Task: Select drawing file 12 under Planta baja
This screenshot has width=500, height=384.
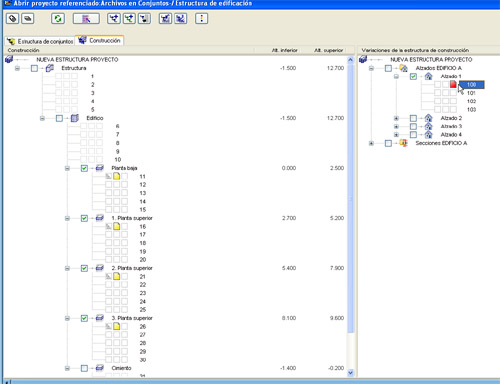Action: (x=143, y=185)
